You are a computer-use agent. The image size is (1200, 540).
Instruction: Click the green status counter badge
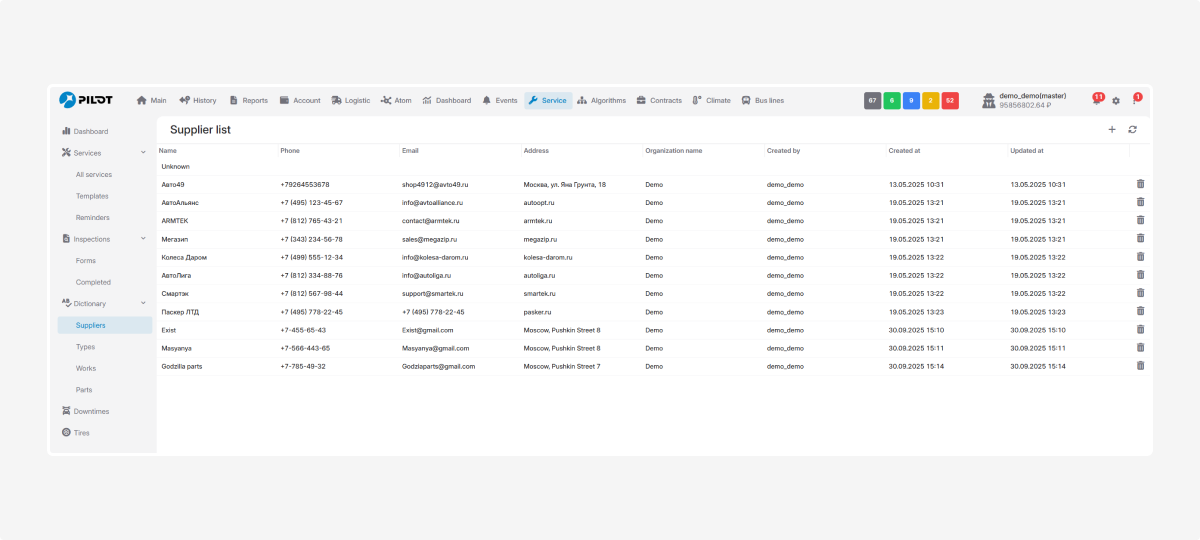pos(892,101)
